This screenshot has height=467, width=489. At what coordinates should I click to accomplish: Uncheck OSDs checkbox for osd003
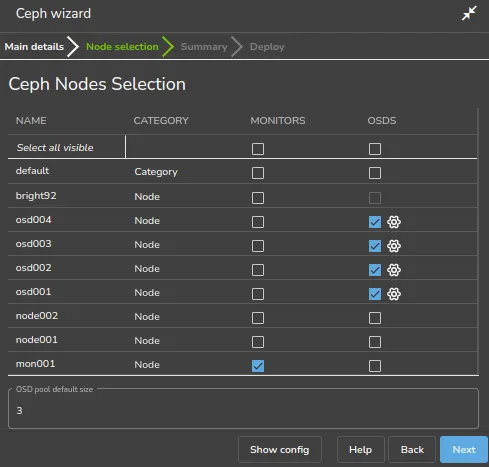click(x=375, y=246)
